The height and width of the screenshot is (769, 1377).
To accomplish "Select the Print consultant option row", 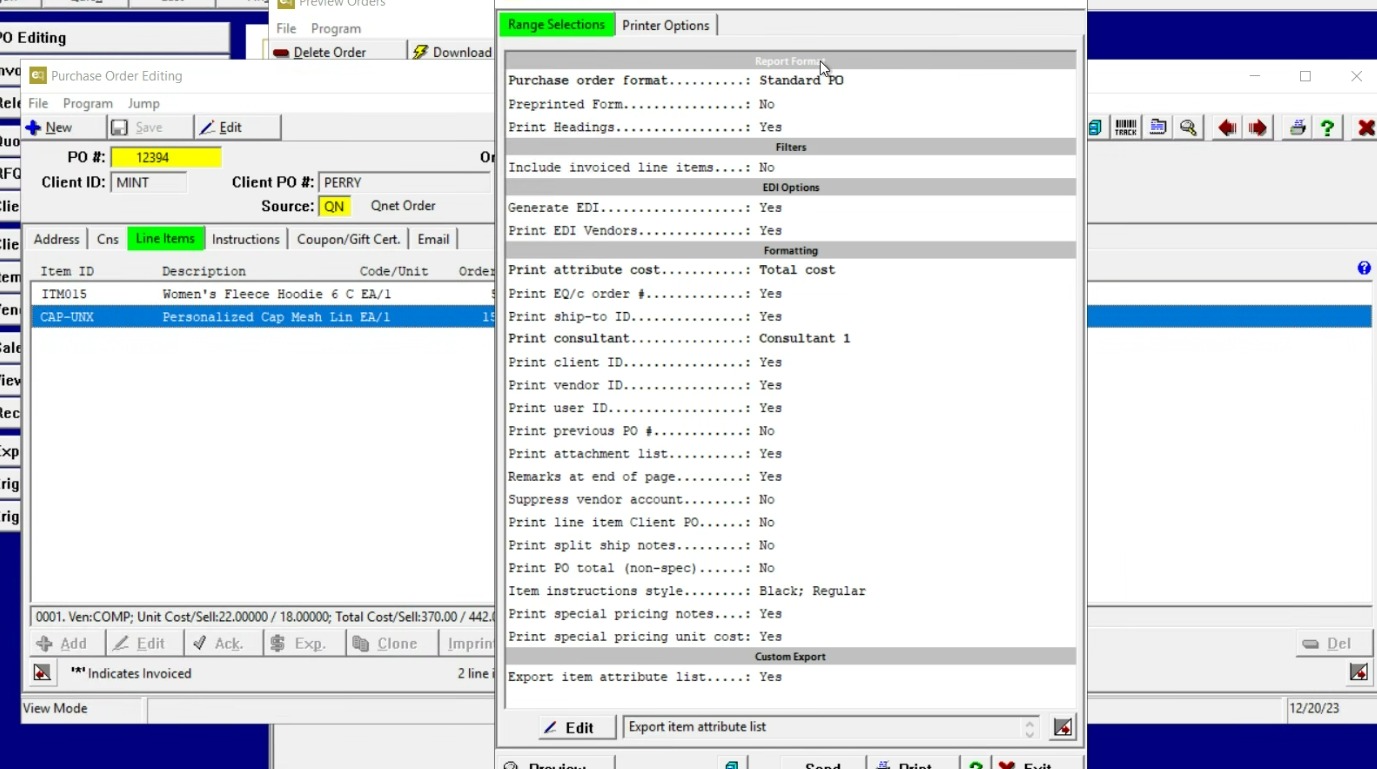I will (x=790, y=338).
